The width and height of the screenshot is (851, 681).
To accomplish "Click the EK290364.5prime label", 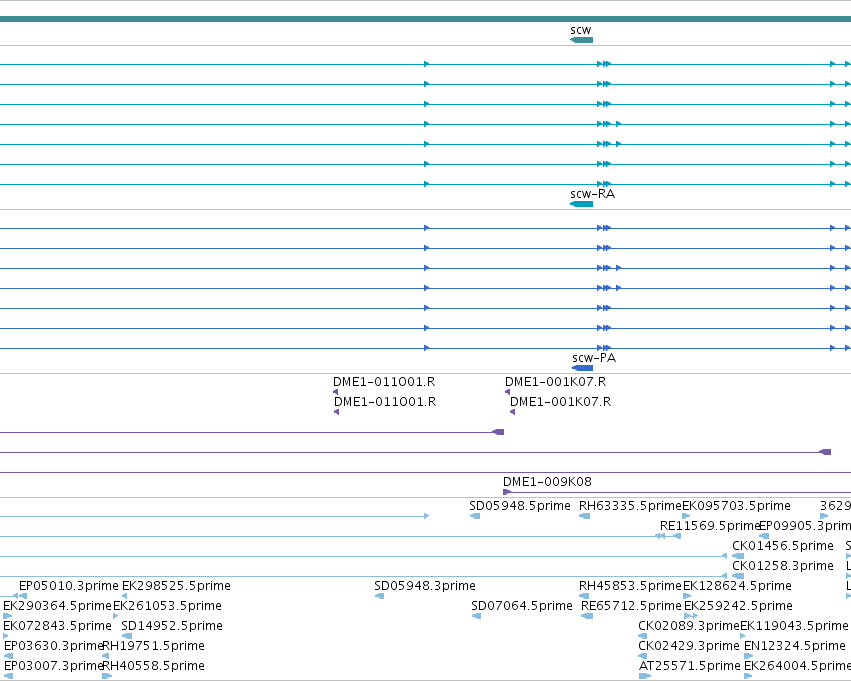I will (57, 606).
